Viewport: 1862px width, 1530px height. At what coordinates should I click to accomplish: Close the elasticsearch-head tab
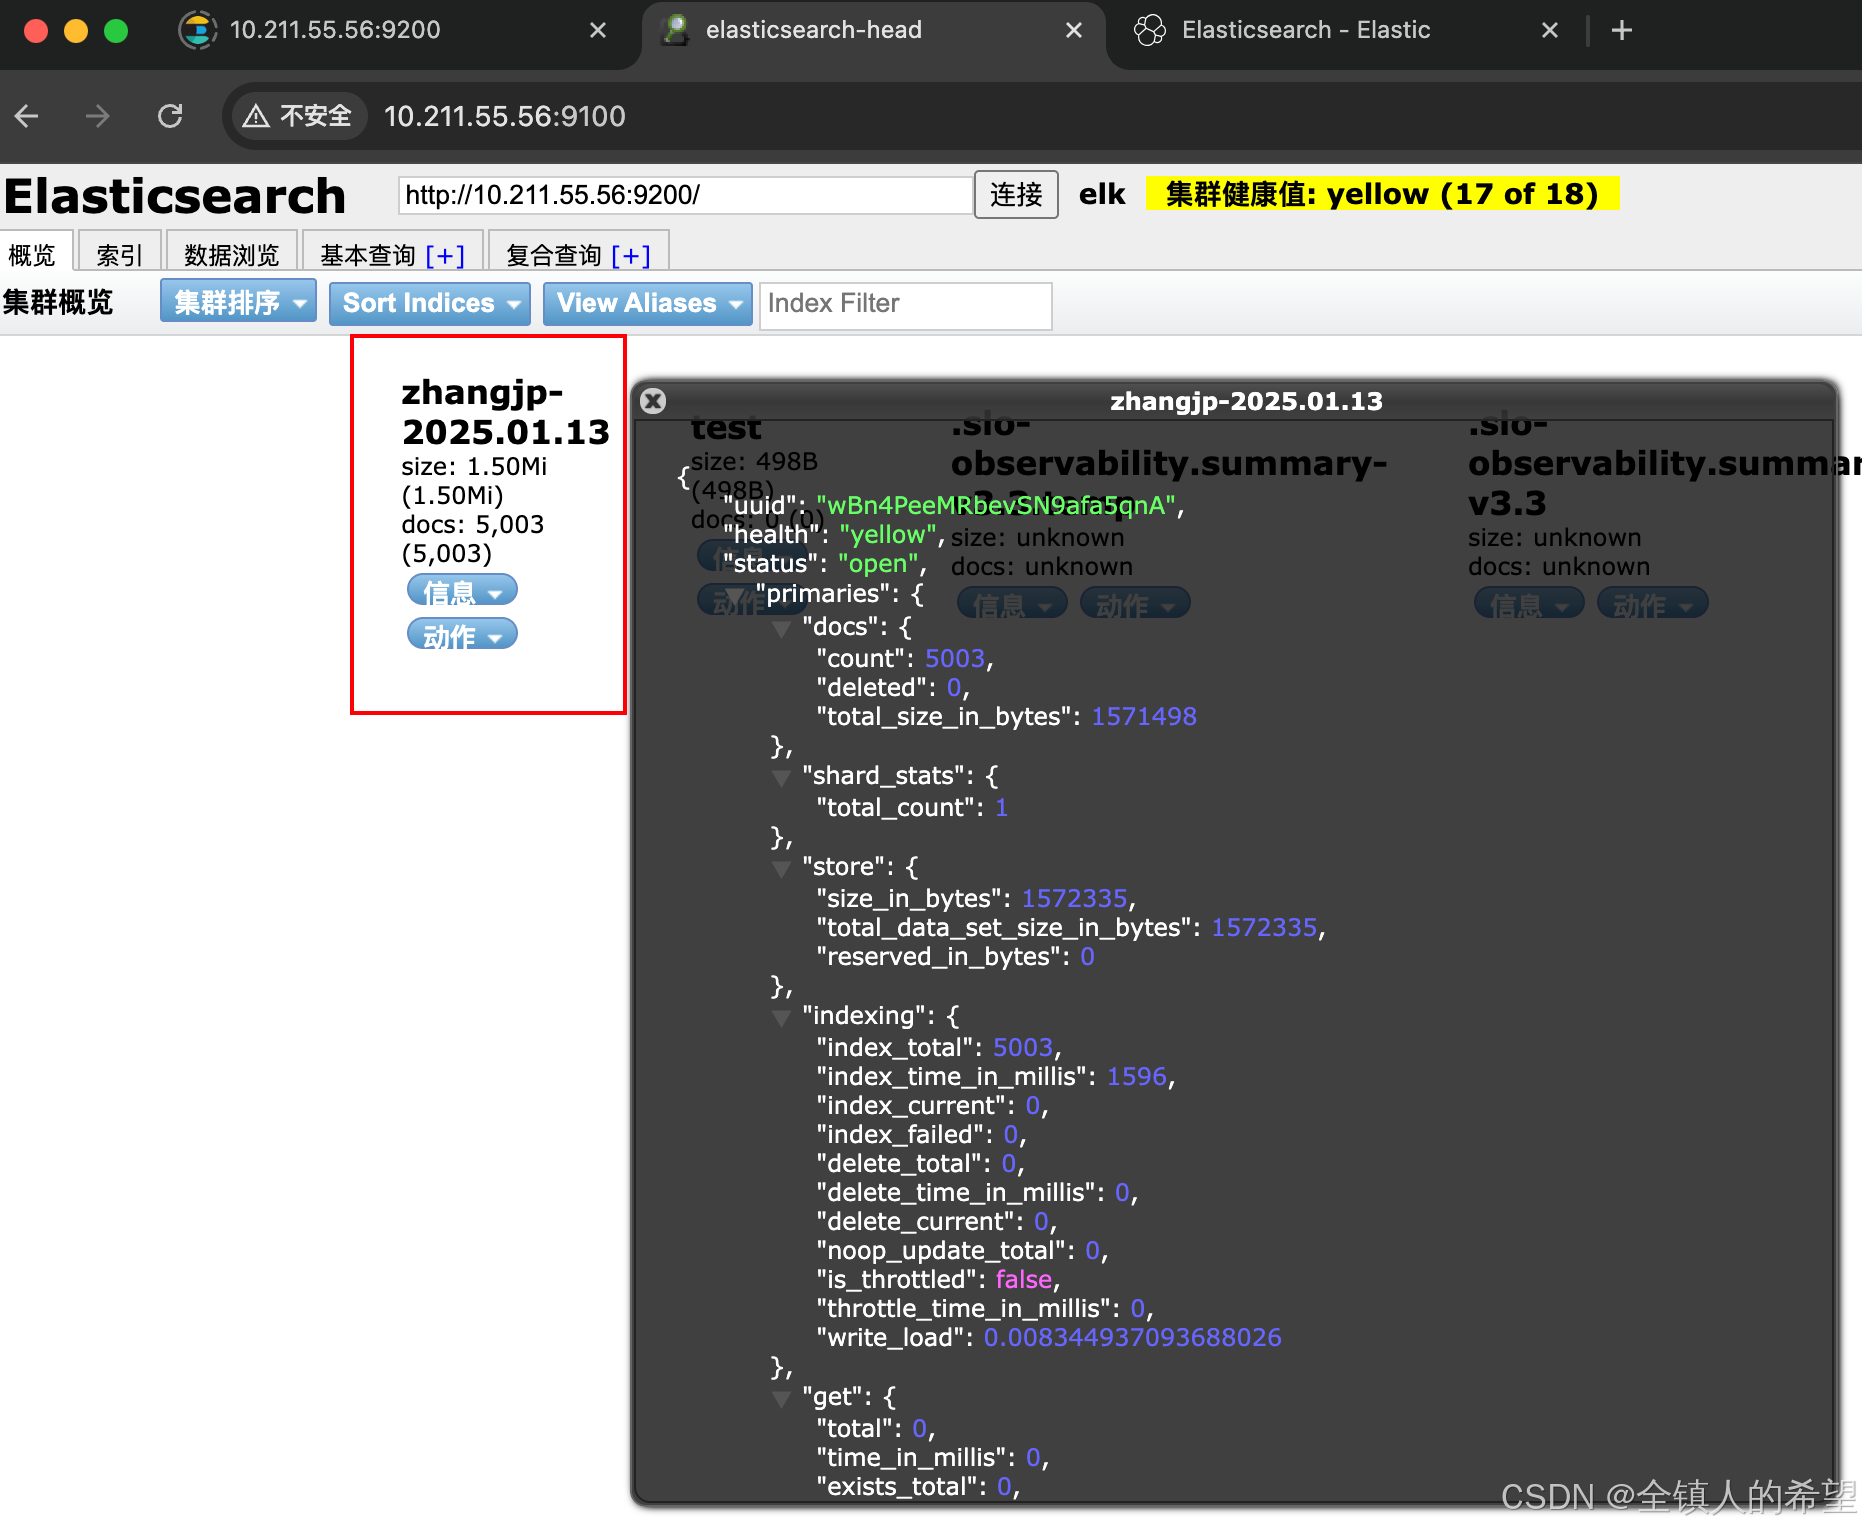click(1074, 30)
